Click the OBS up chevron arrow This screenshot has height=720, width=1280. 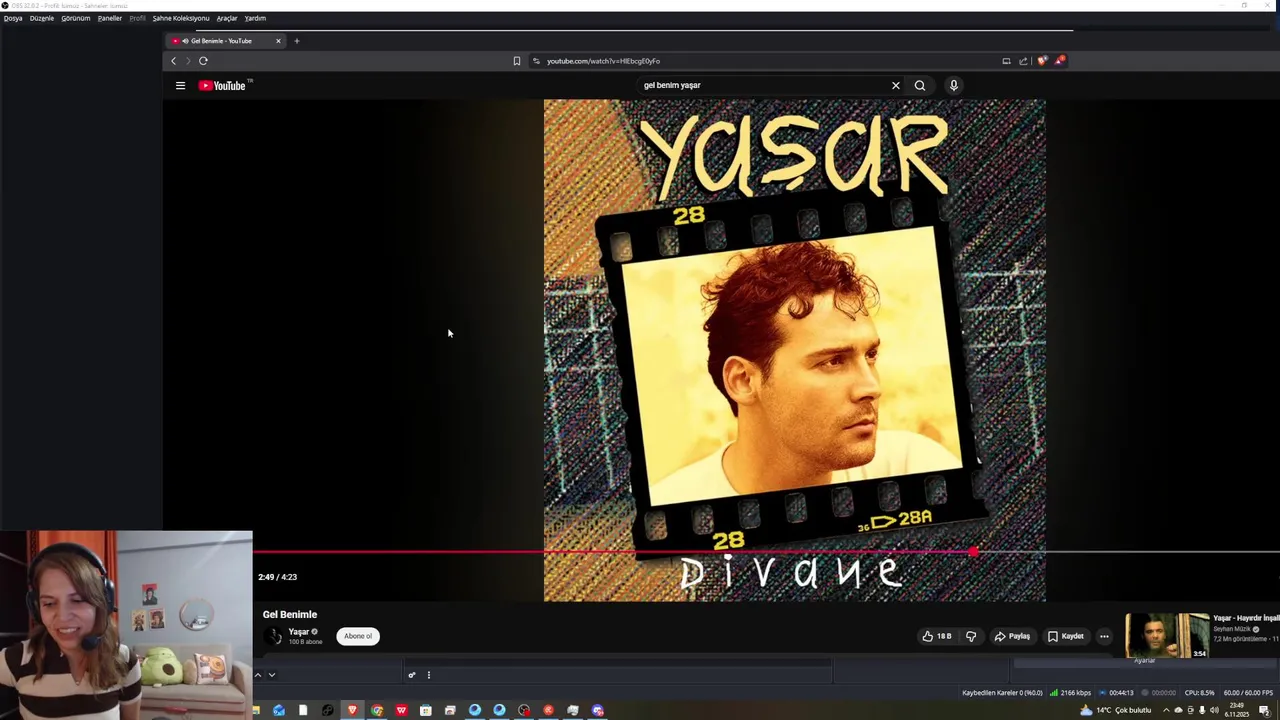258,675
